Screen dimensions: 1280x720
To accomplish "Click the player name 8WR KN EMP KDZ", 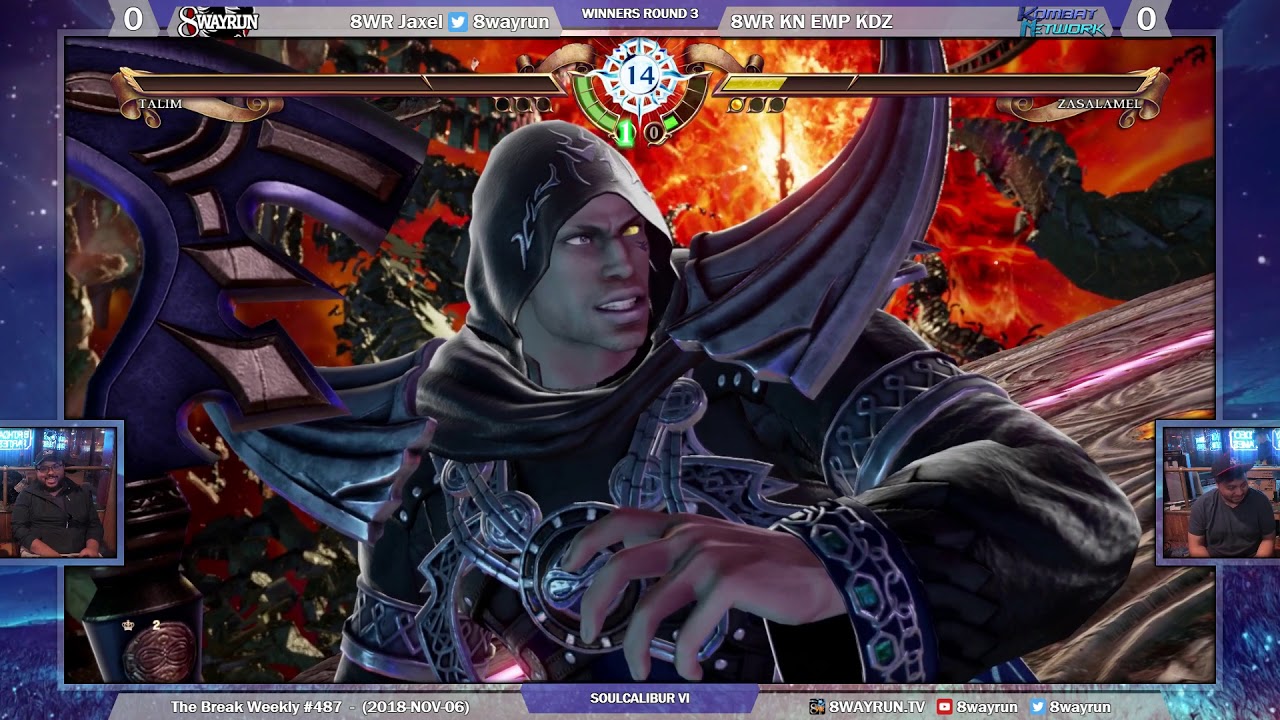I will pos(812,22).
